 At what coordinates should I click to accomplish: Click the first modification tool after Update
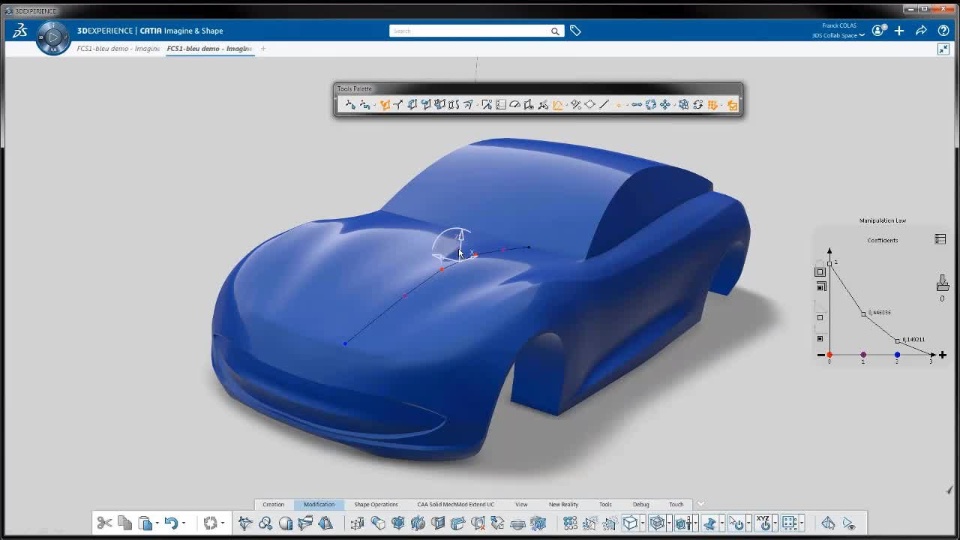245,523
